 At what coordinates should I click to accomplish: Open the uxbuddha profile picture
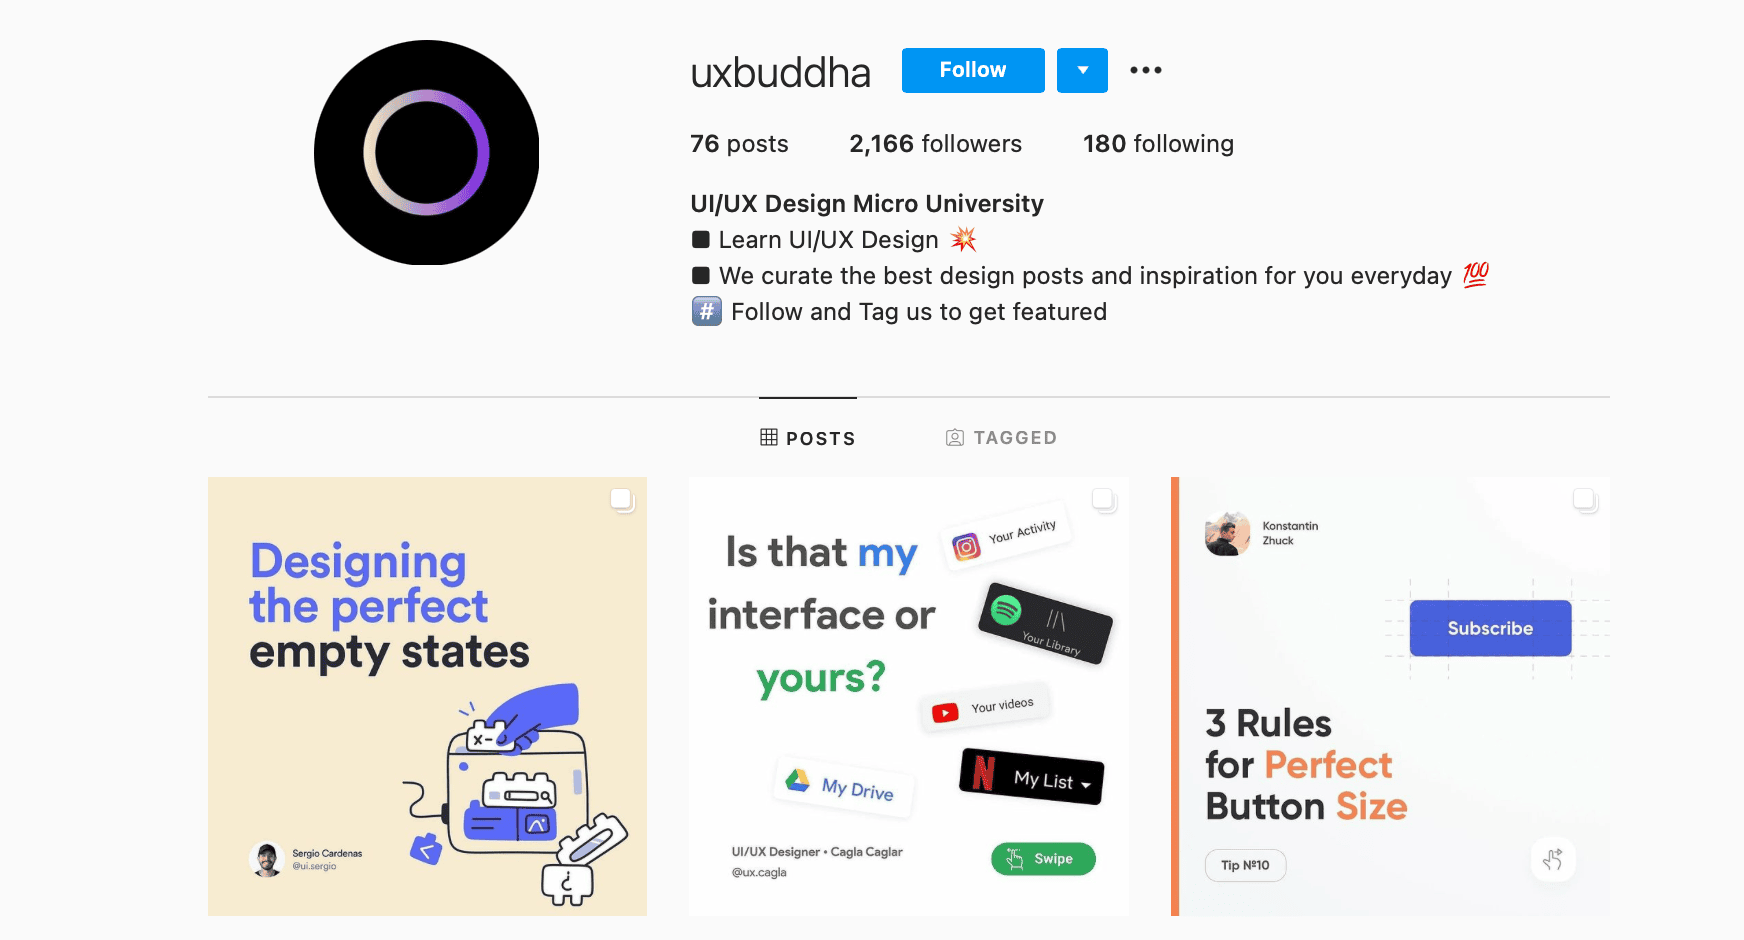pos(426,152)
